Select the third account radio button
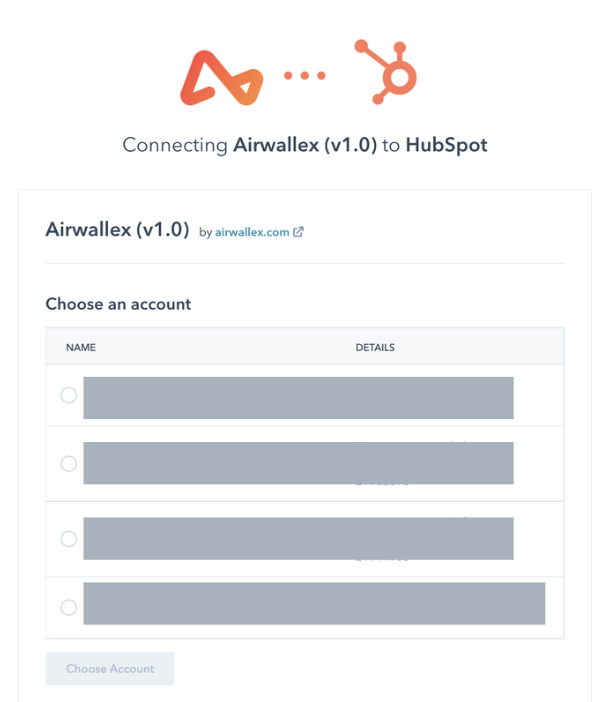The width and height of the screenshot is (596, 702). [x=69, y=539]
